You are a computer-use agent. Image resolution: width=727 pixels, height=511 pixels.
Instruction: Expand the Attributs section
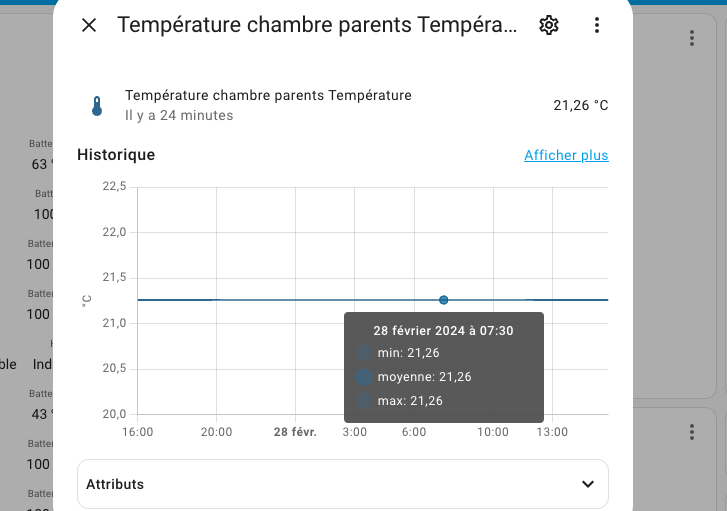pyautogui.click(x=343, y=484)
